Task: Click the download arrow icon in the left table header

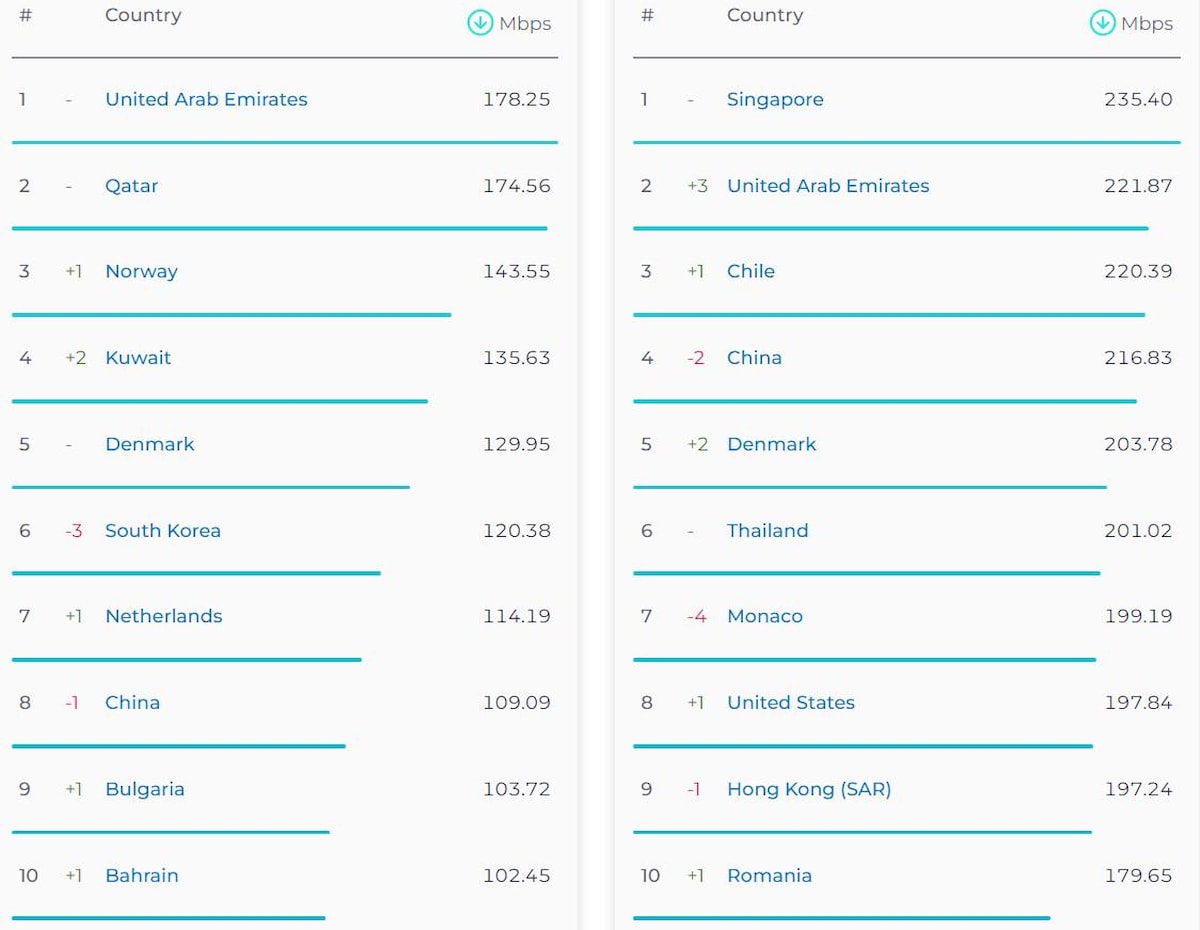Action: click(x=481, y=23)
